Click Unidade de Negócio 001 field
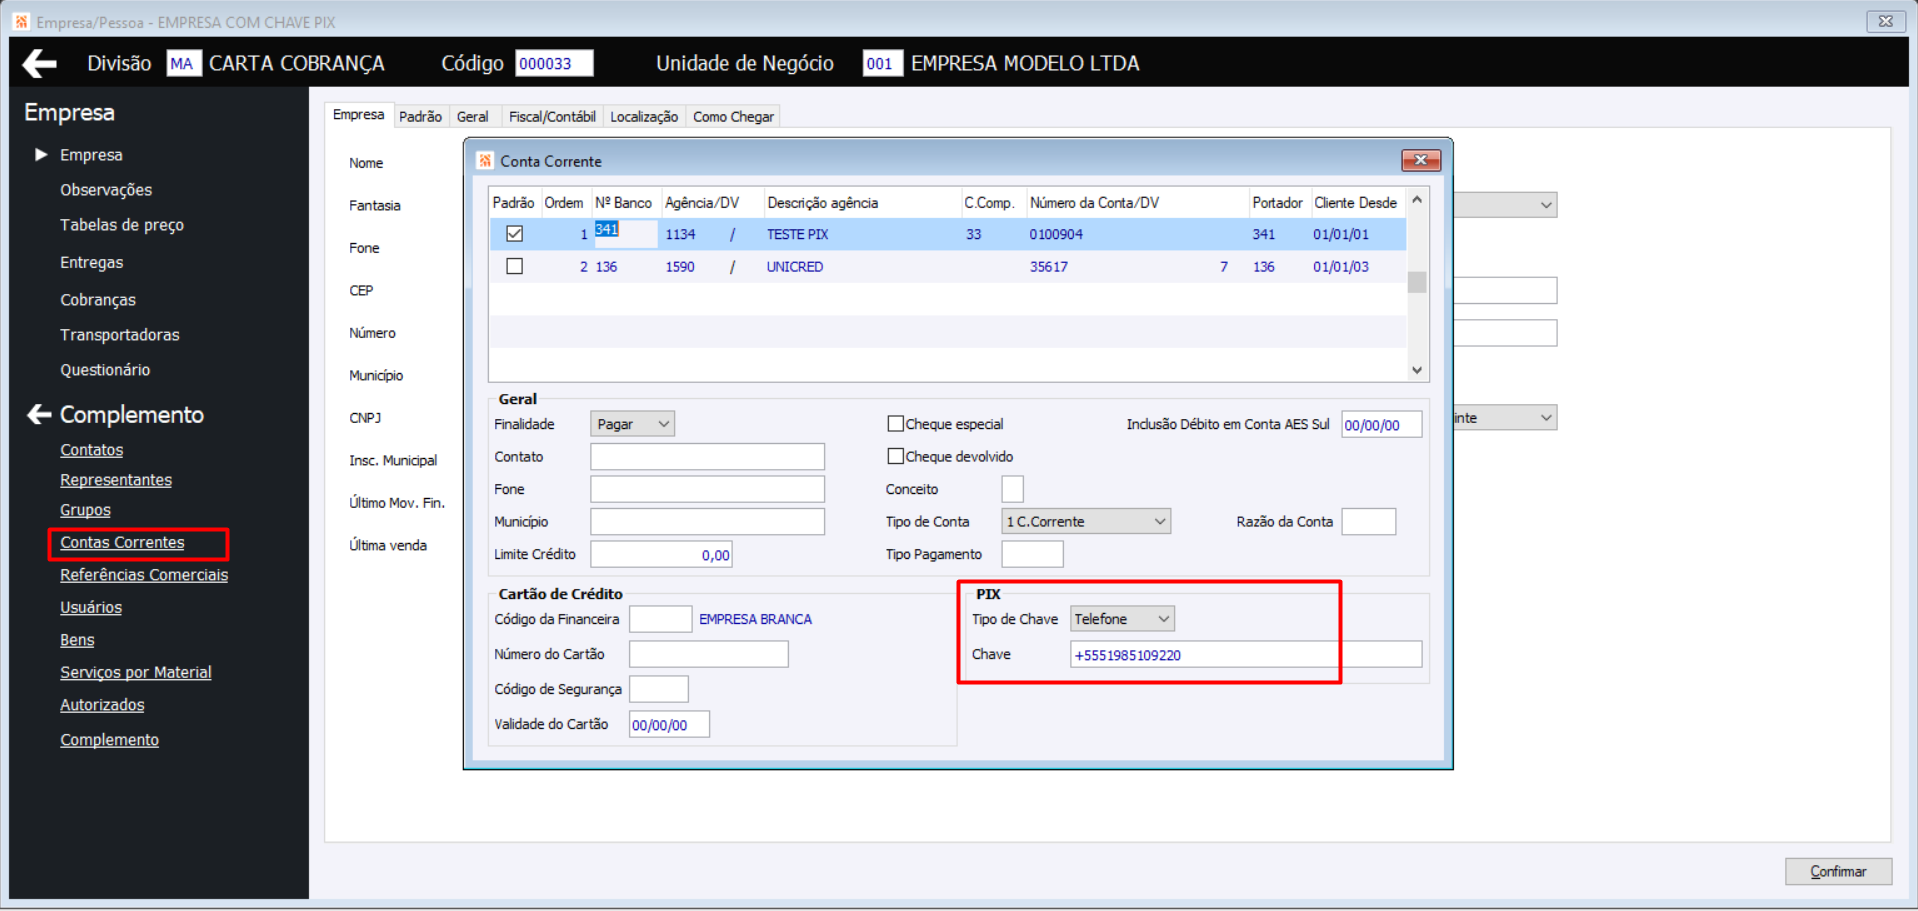 882,63
